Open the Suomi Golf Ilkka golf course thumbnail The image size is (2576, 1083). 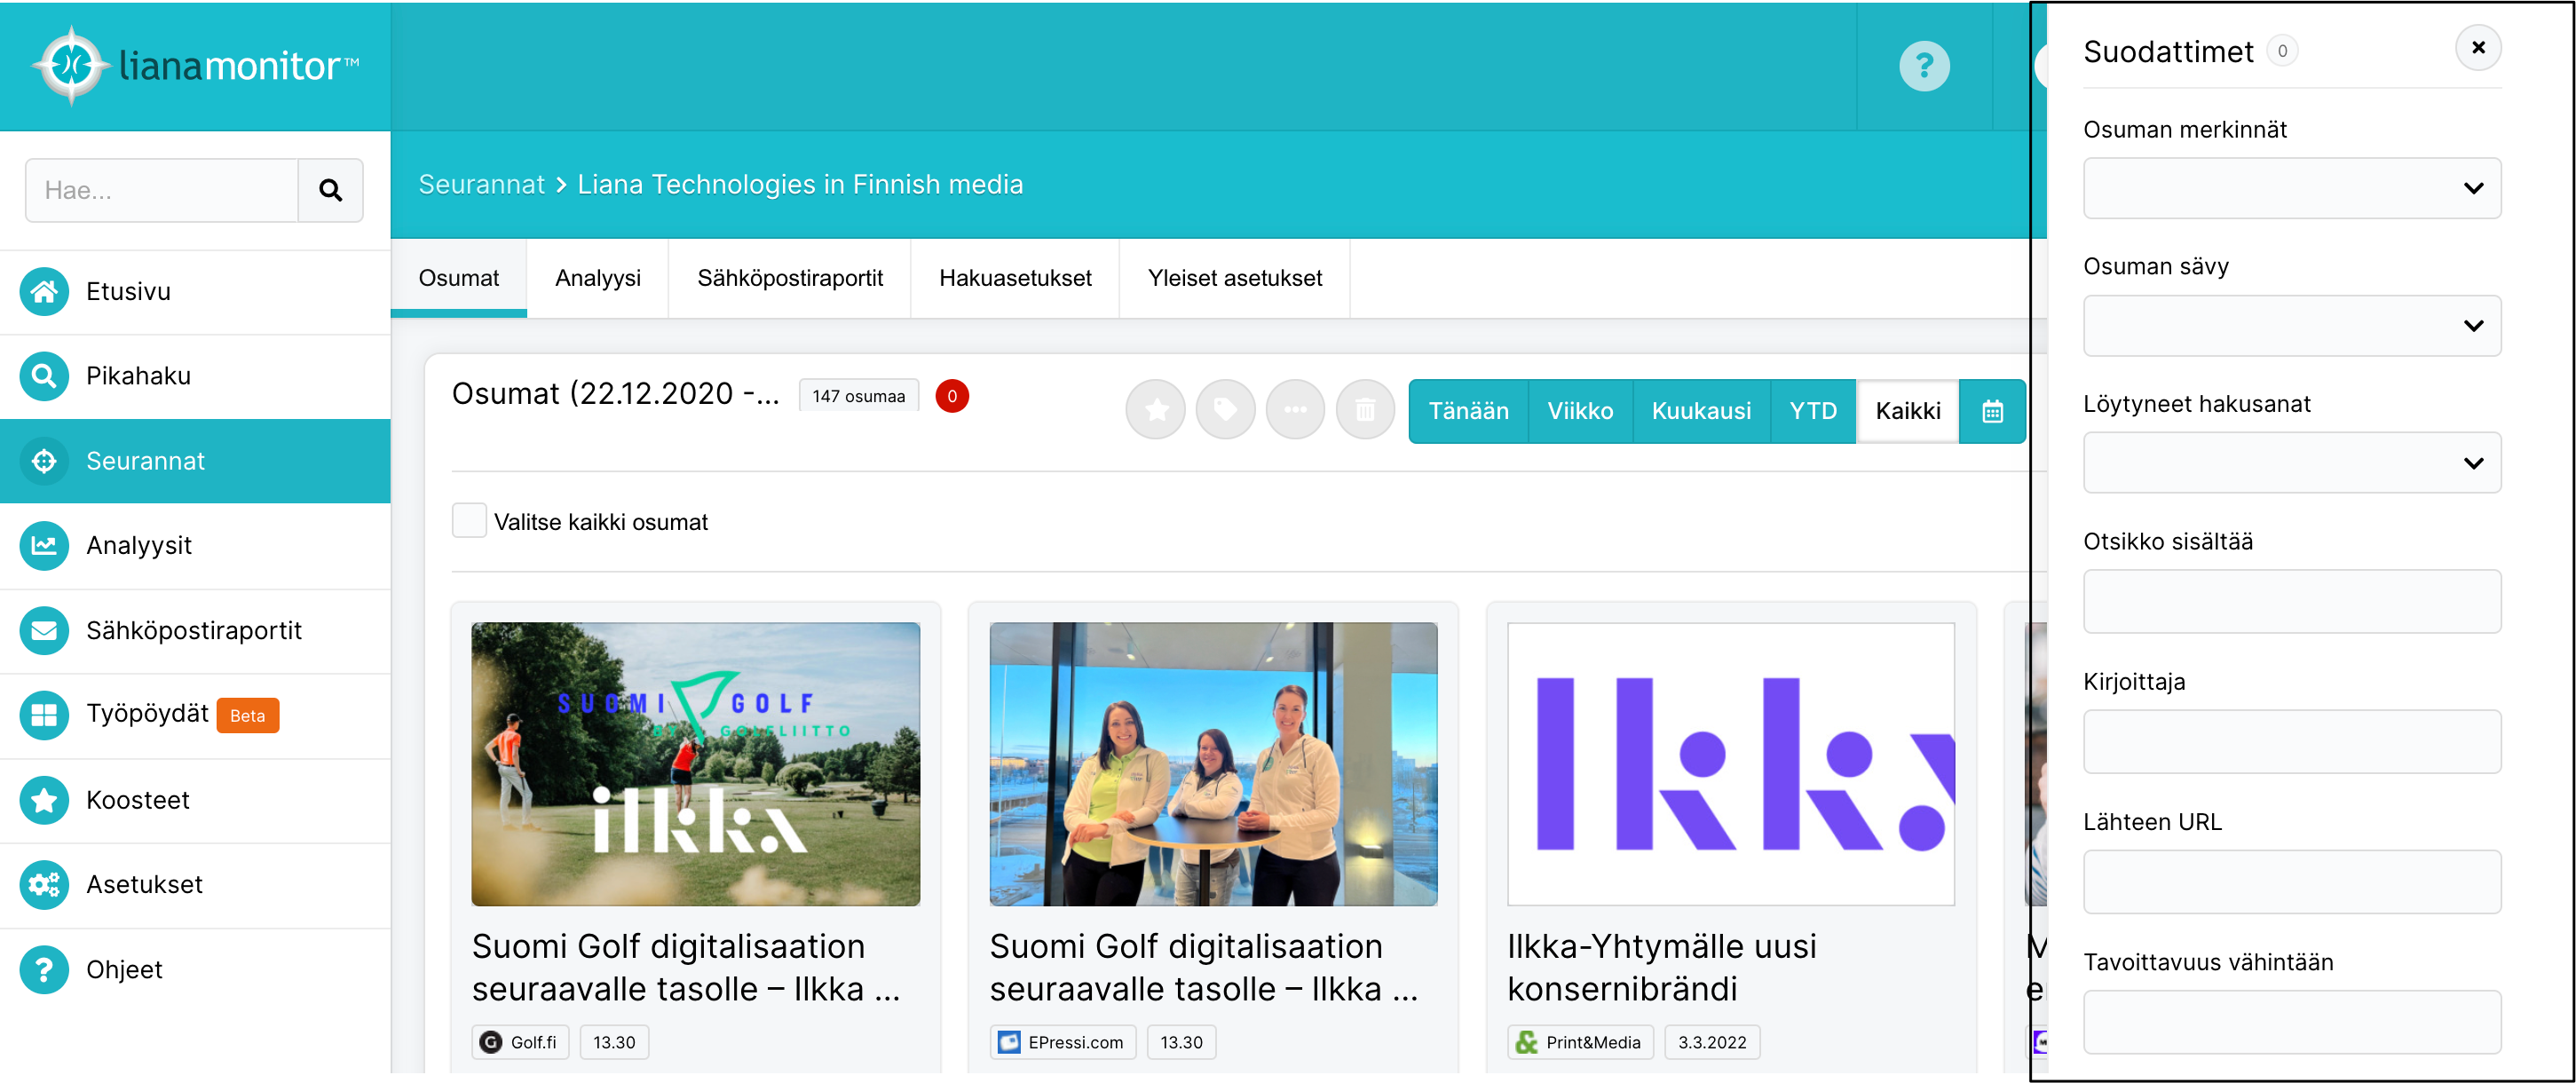pyautogui.click(x=696, y=764)
